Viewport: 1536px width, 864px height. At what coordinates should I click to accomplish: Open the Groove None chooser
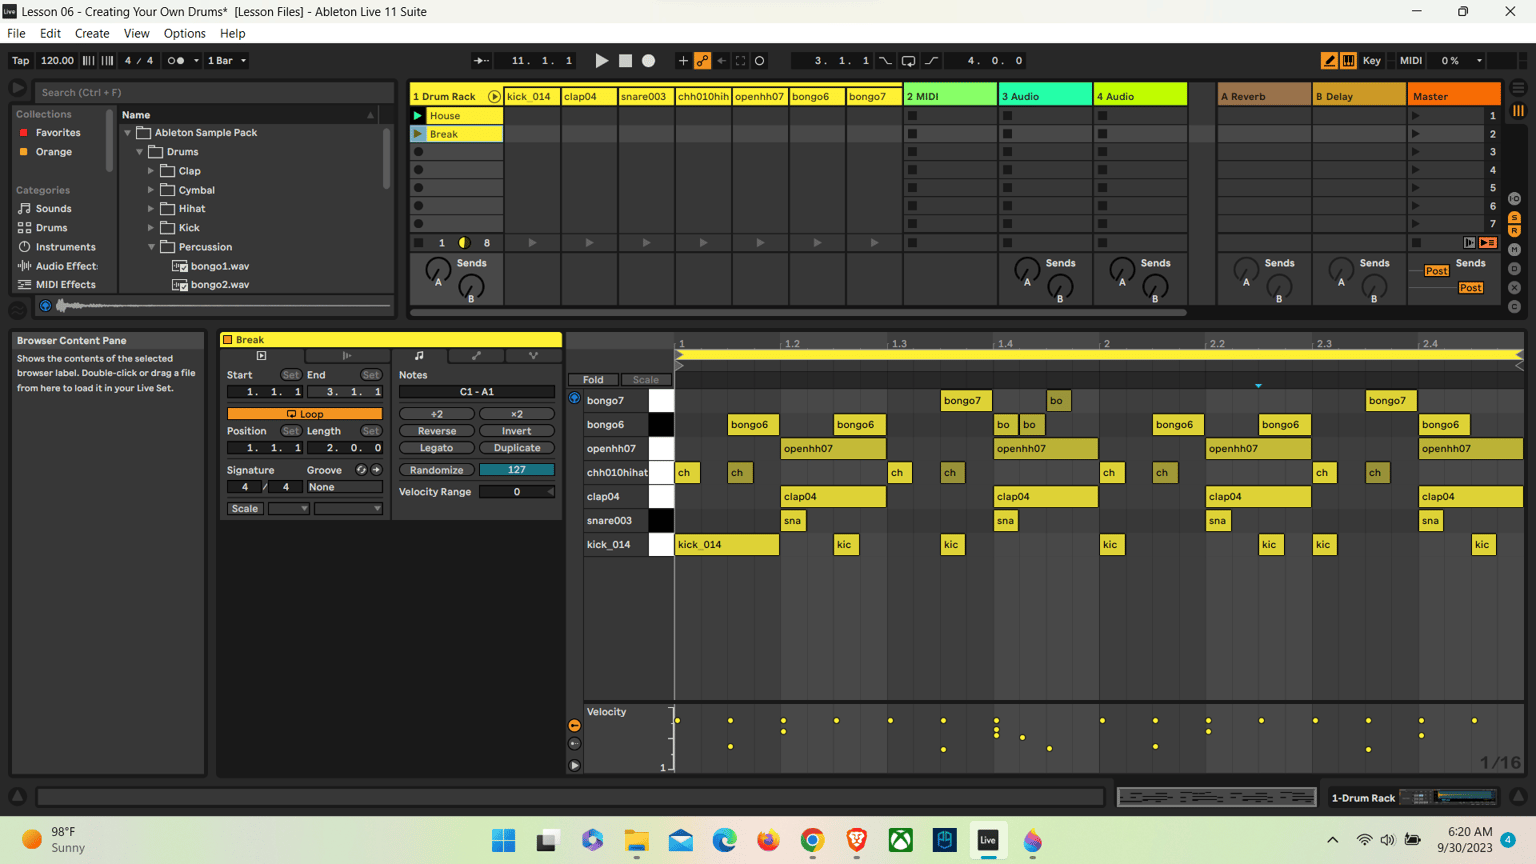click(344, 487)
